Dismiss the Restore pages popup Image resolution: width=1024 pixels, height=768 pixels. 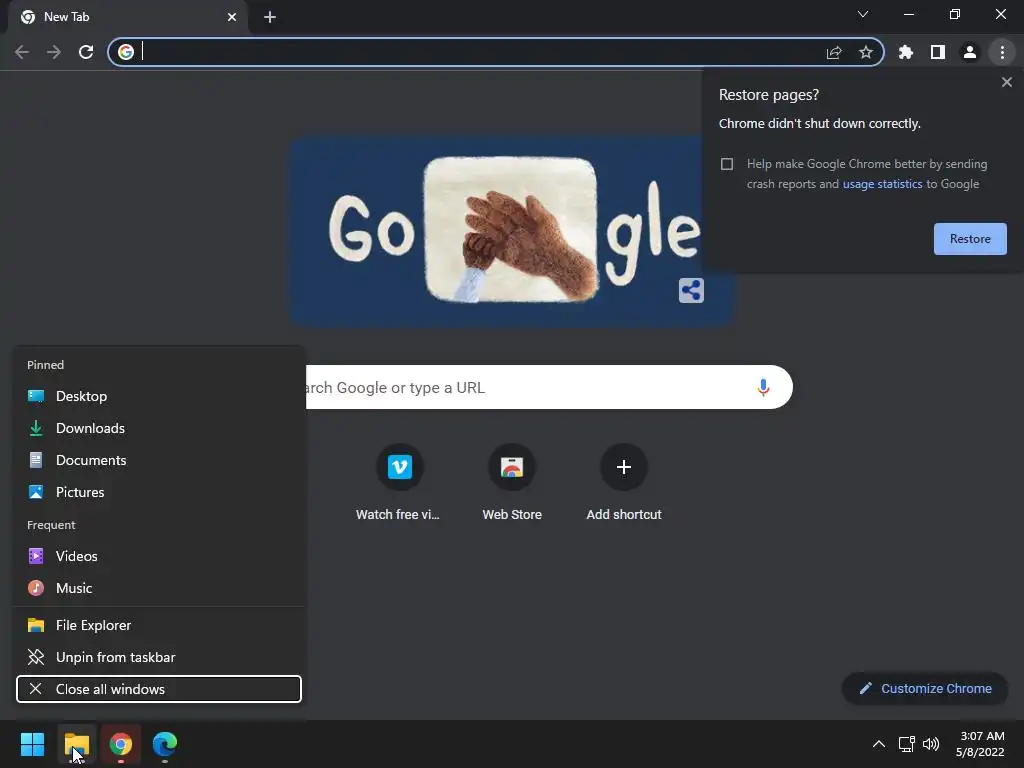tap(1007, 82)
